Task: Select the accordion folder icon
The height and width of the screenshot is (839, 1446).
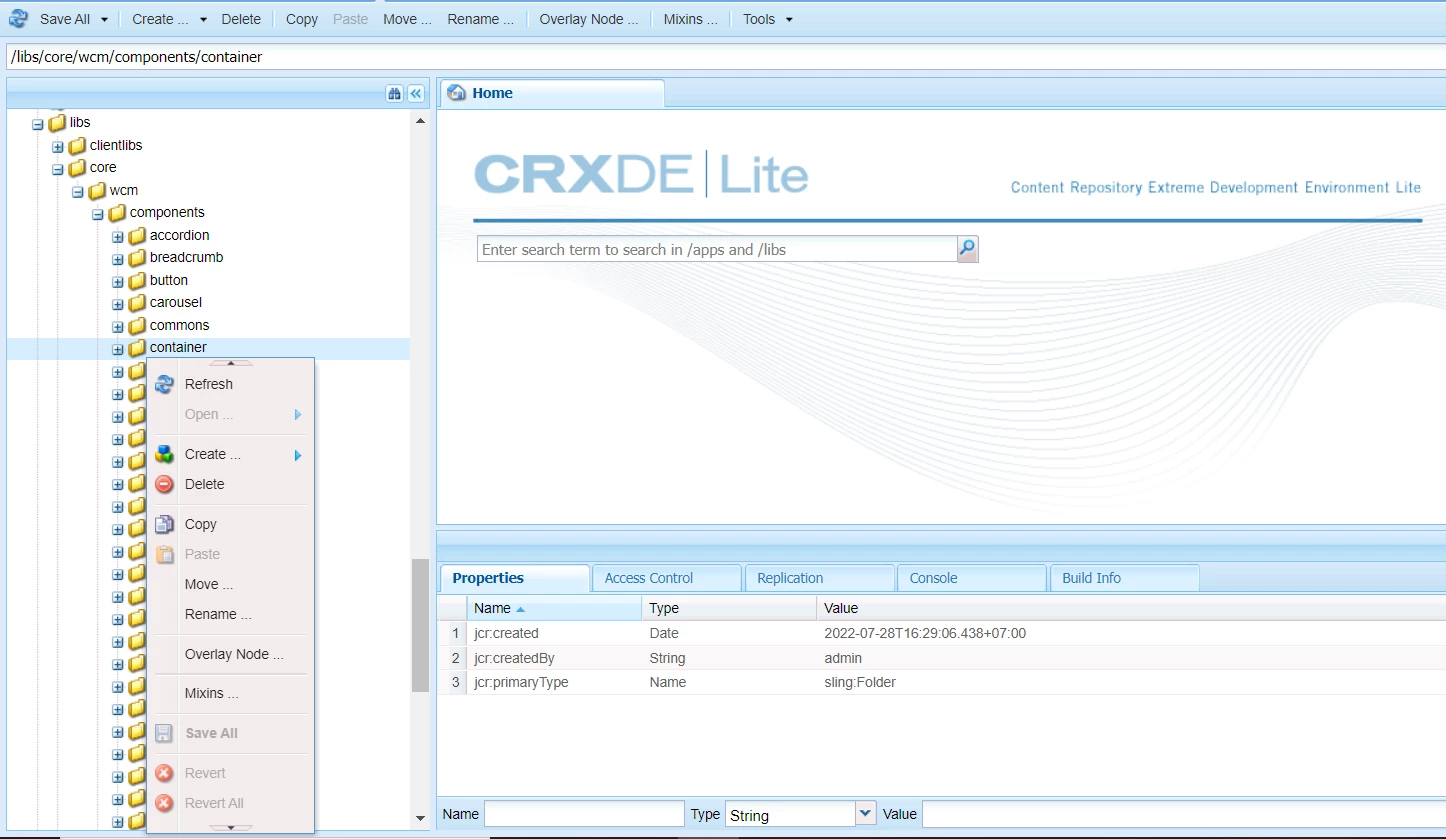Action: [x=137, y=236]
